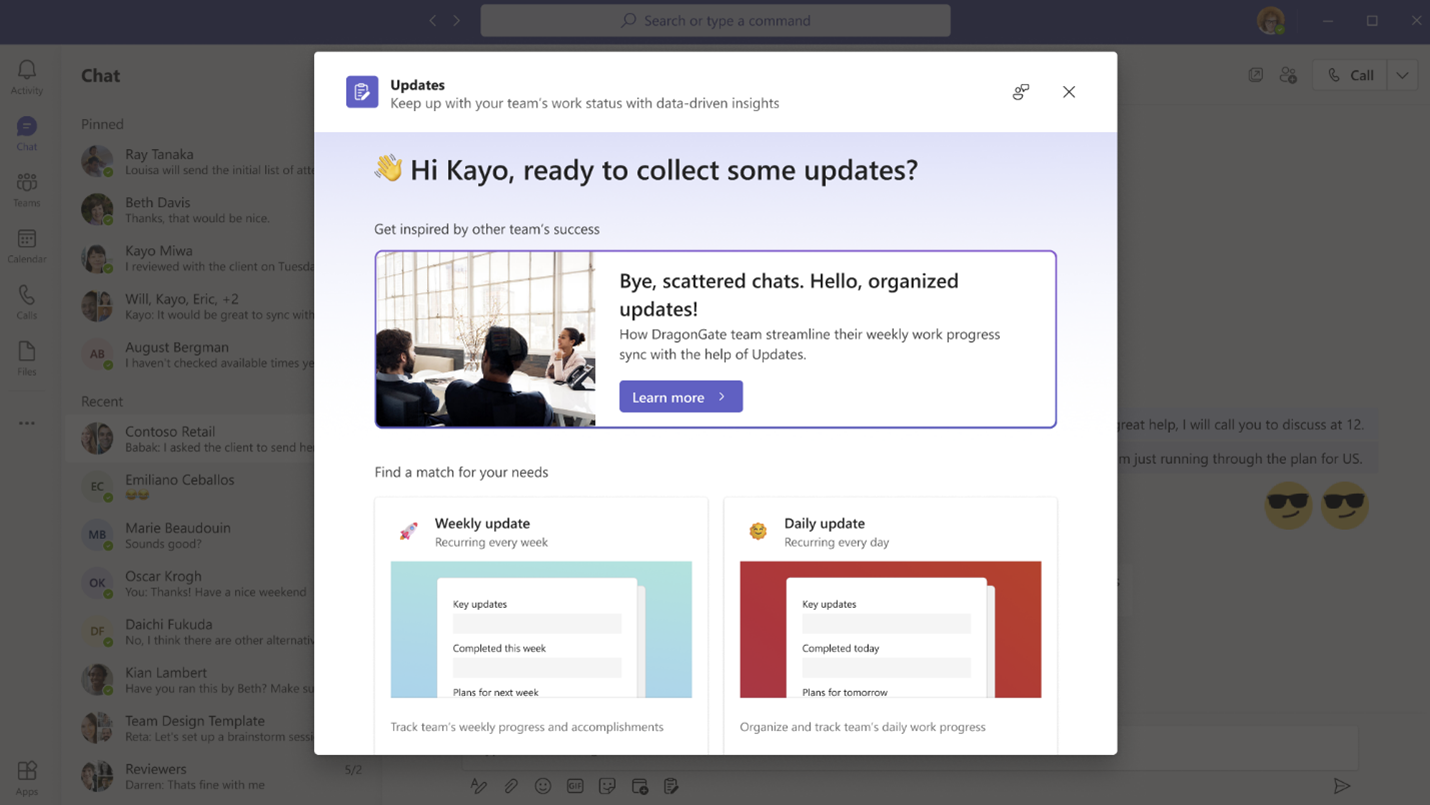Click Learn more about the DragonGate story
This screenshot has height=805, width=1430.
click(680, 396)
